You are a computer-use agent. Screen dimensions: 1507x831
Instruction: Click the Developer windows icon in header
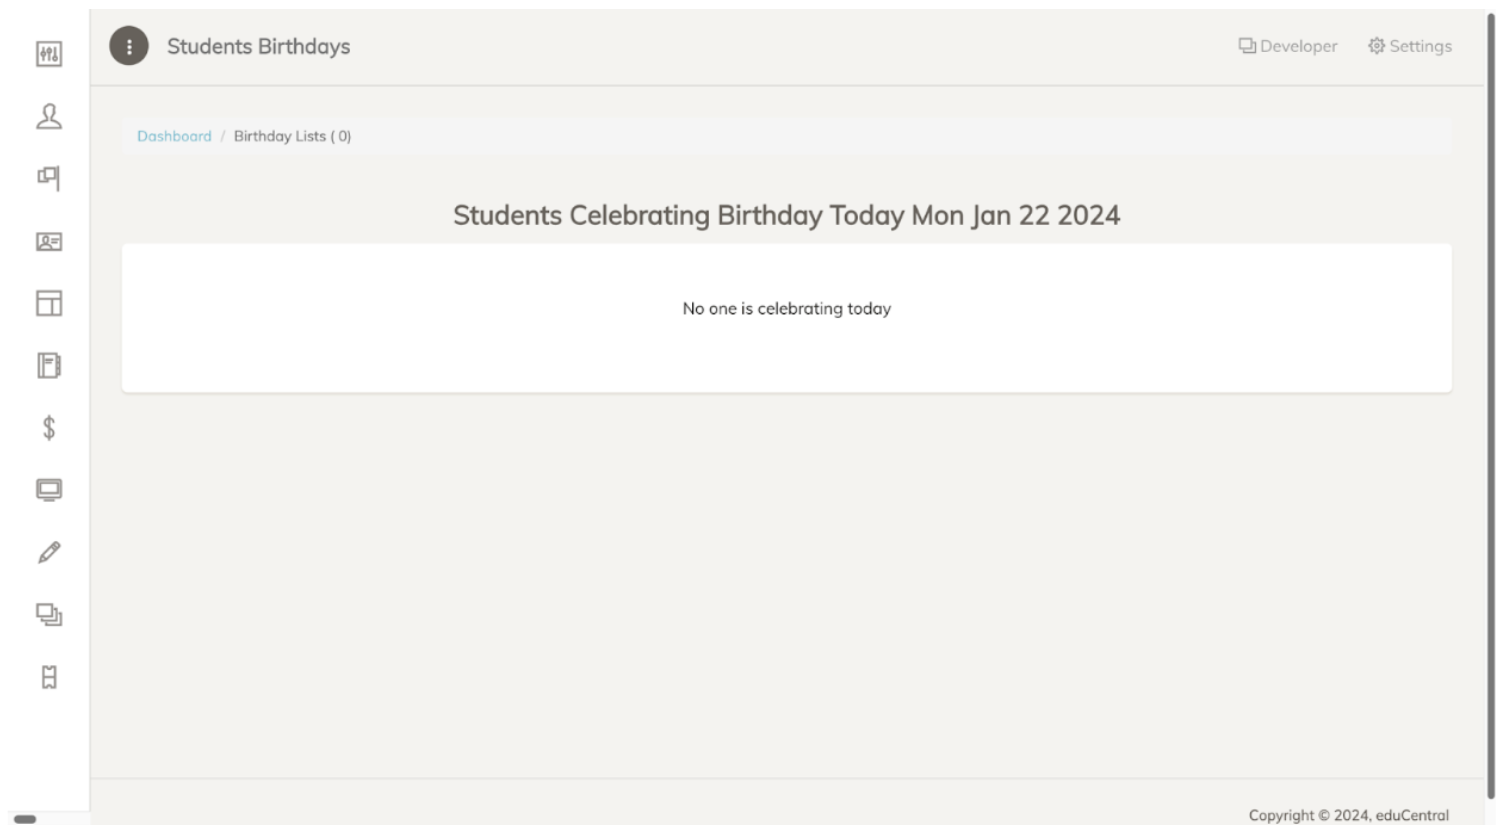[1247, 46]
